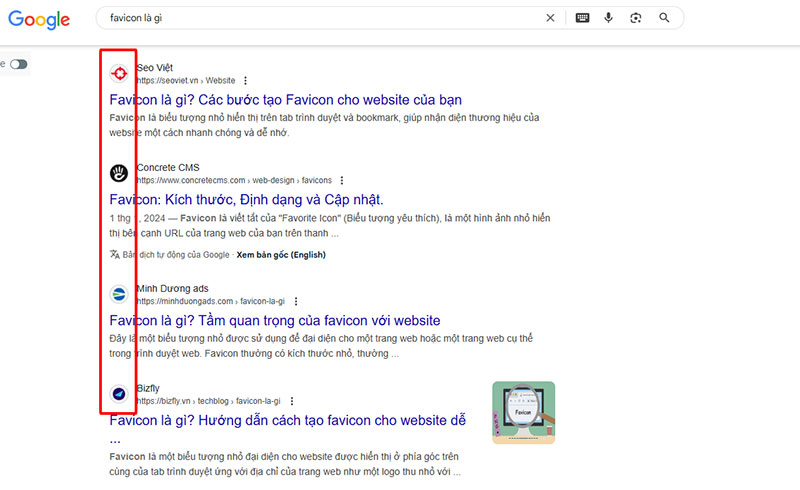The width and height of the screenshot is (800, 490).
Task: Open the three-dot menu for Minh Dương ads result
Action: [296, 301]
